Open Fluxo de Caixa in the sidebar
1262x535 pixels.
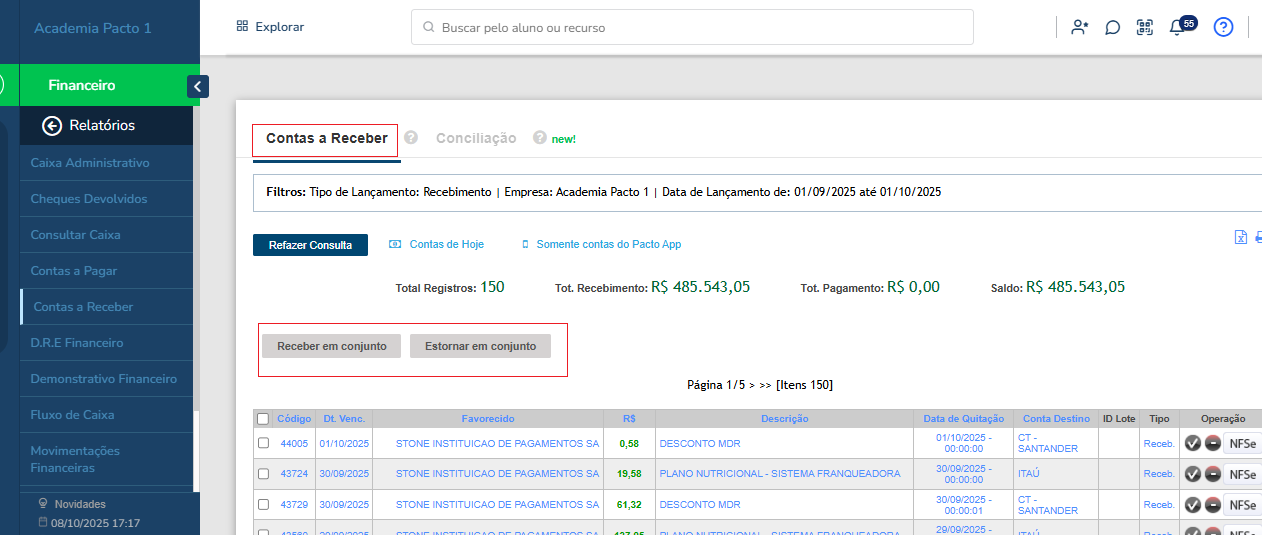tap(72, 415)
